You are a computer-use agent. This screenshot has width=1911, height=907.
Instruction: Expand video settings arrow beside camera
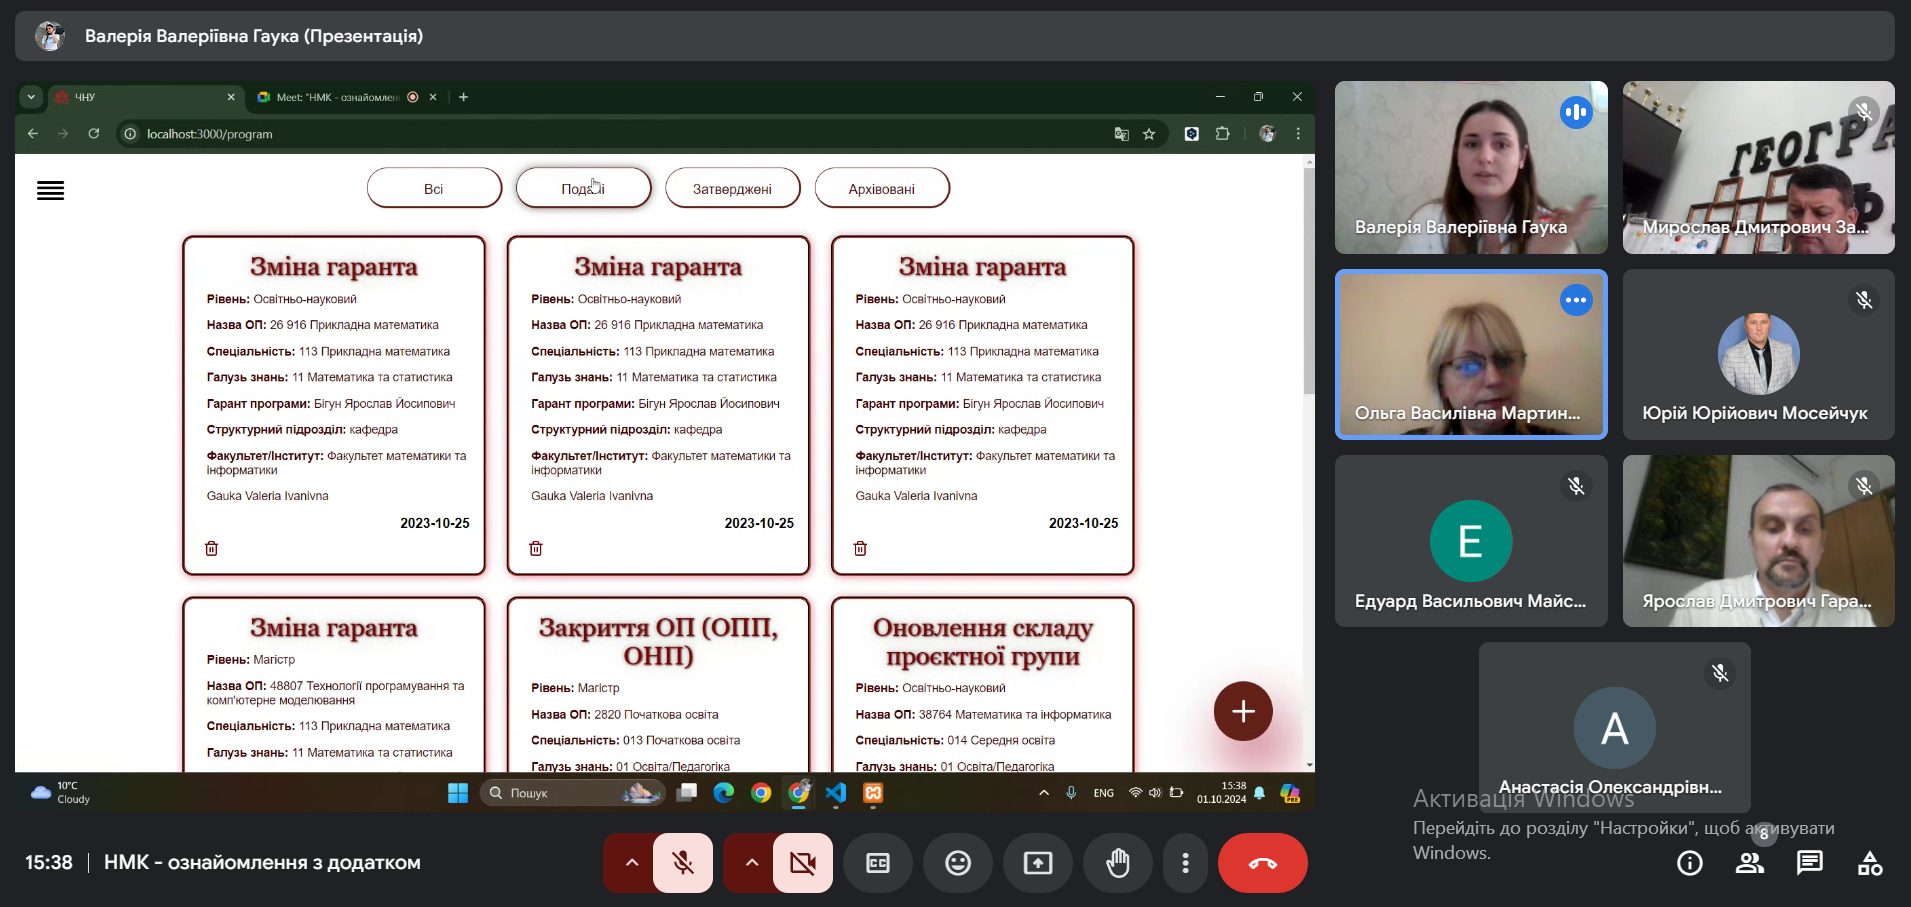tap(751, 863)
